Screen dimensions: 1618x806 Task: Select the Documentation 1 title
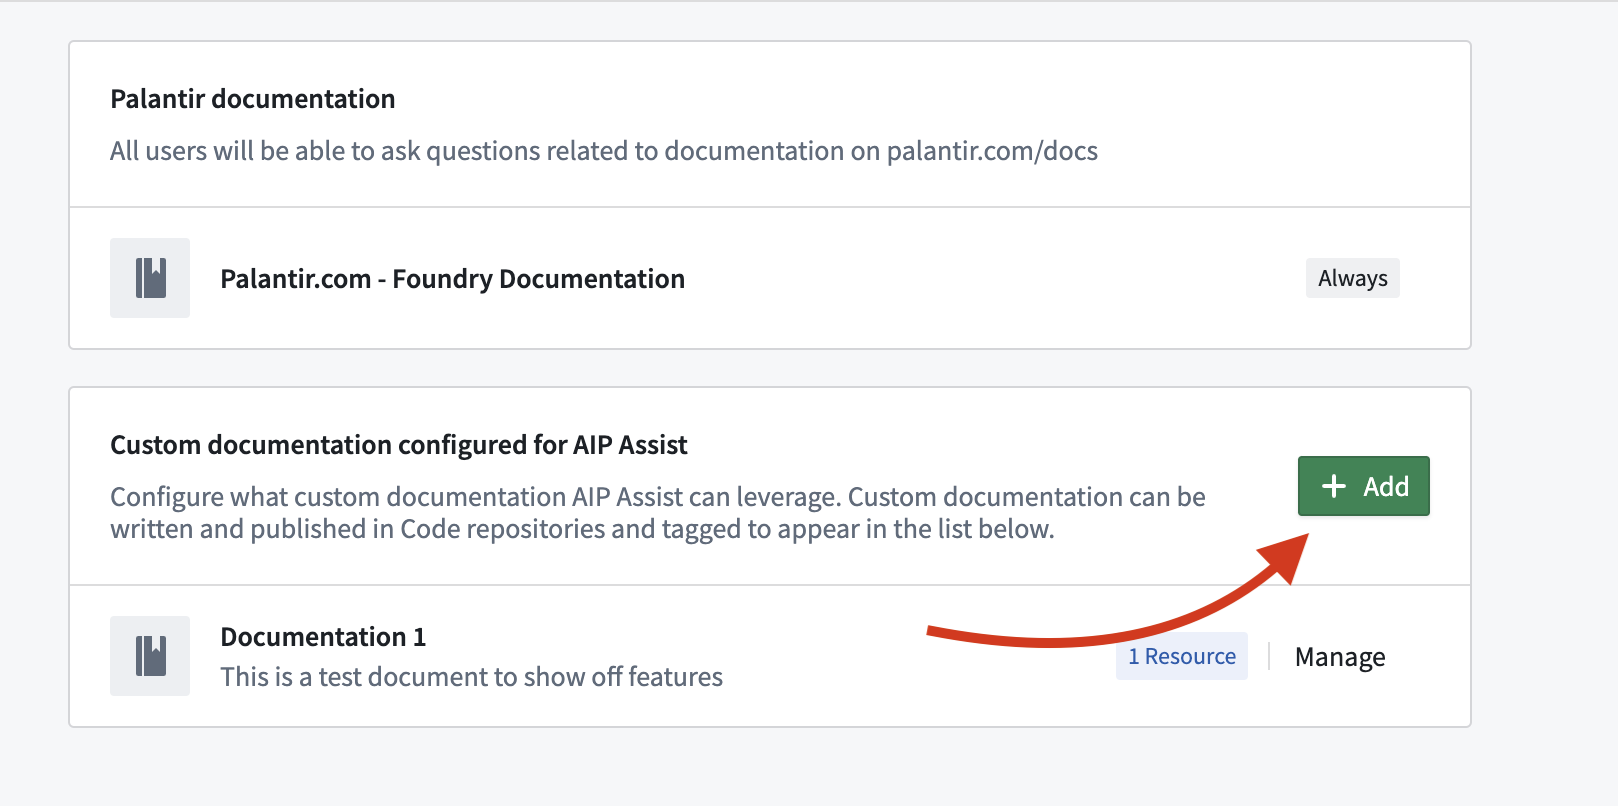click(323, 637)
